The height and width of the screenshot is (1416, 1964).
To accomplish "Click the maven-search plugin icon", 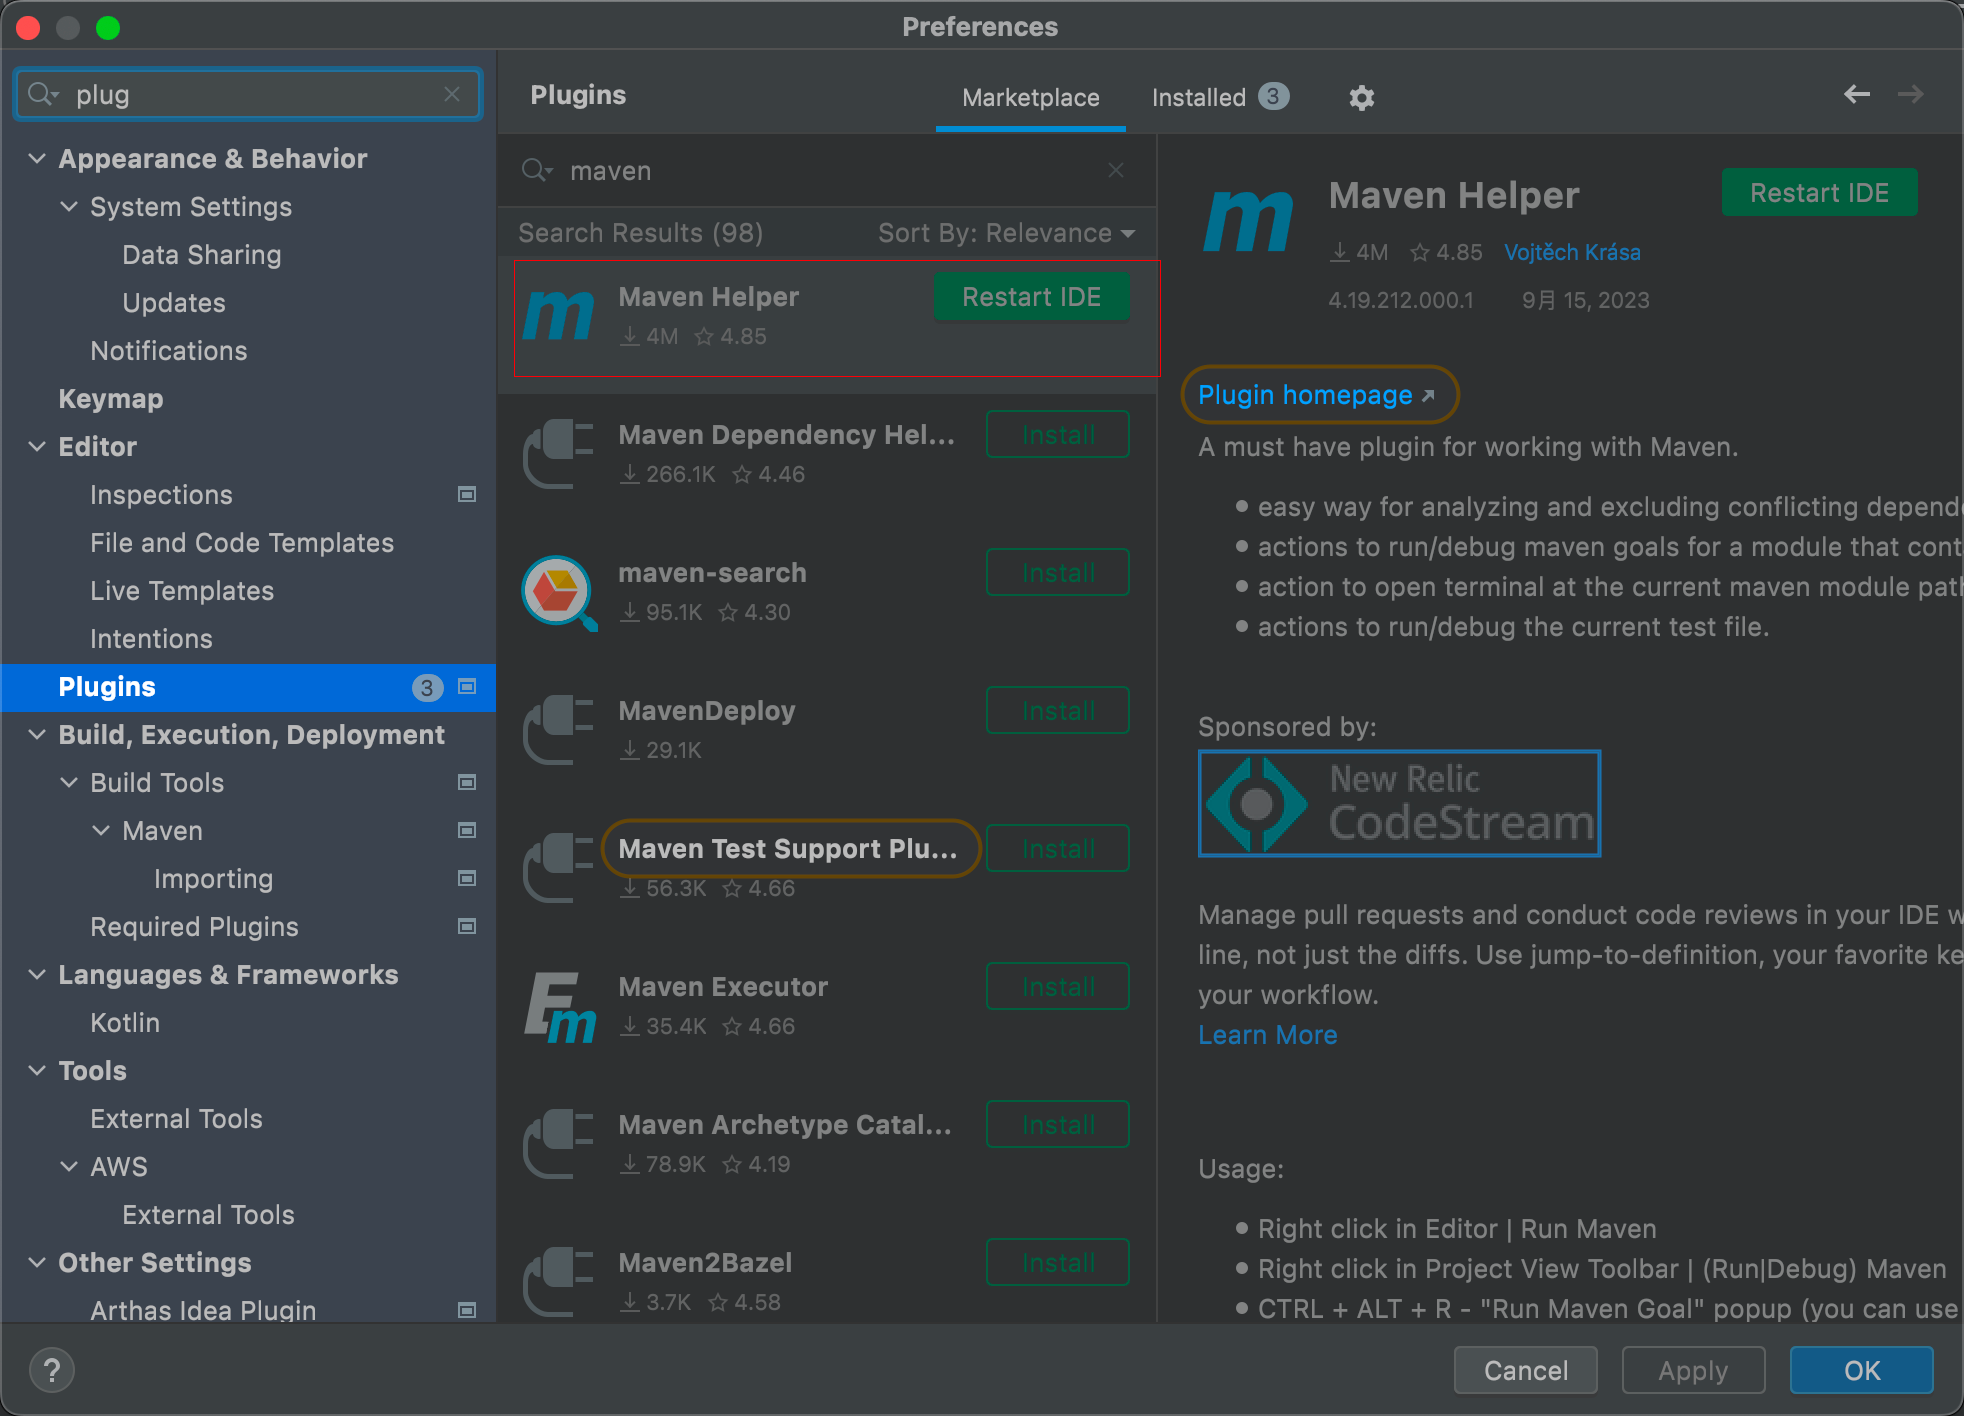I will click(x=558, y=592).
